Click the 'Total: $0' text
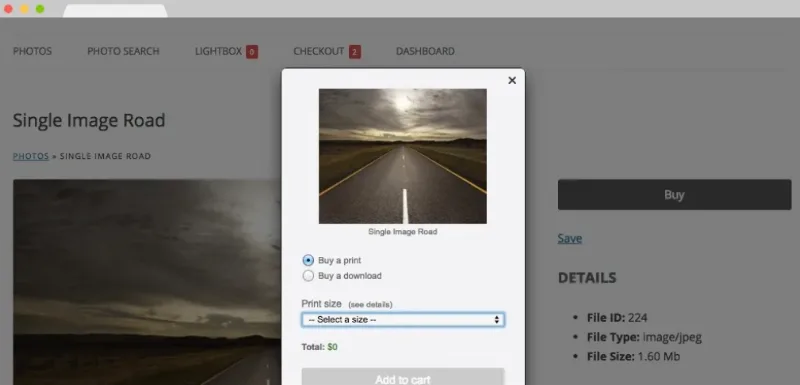This screenshot has height=385, width=800. (319, 347)
